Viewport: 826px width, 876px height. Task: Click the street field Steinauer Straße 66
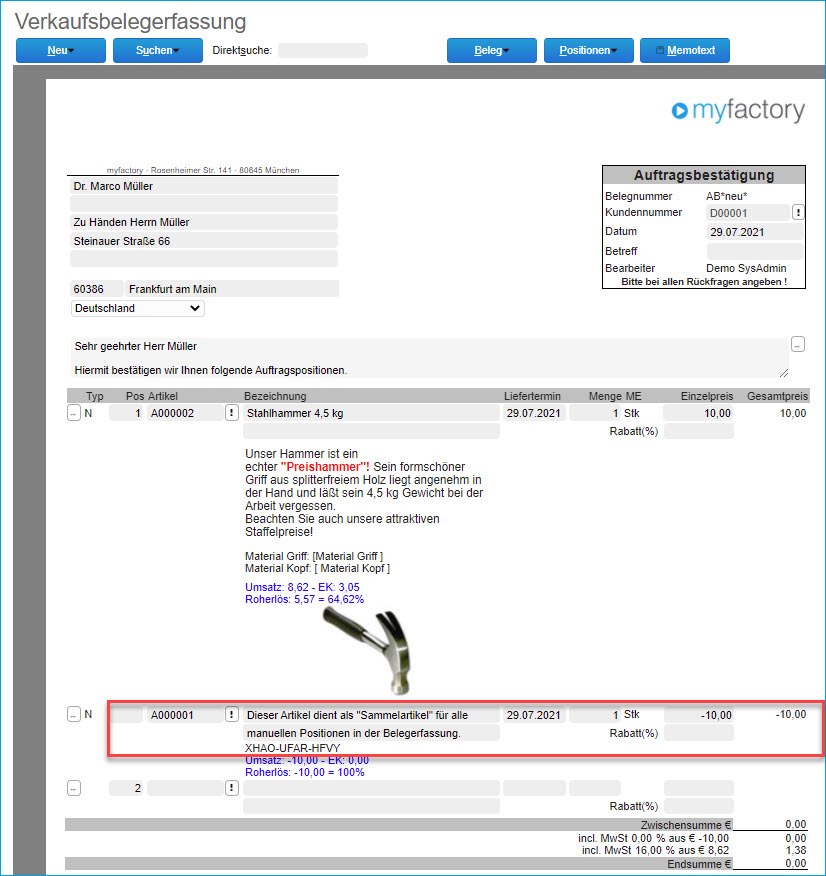[x=204, y=241]
